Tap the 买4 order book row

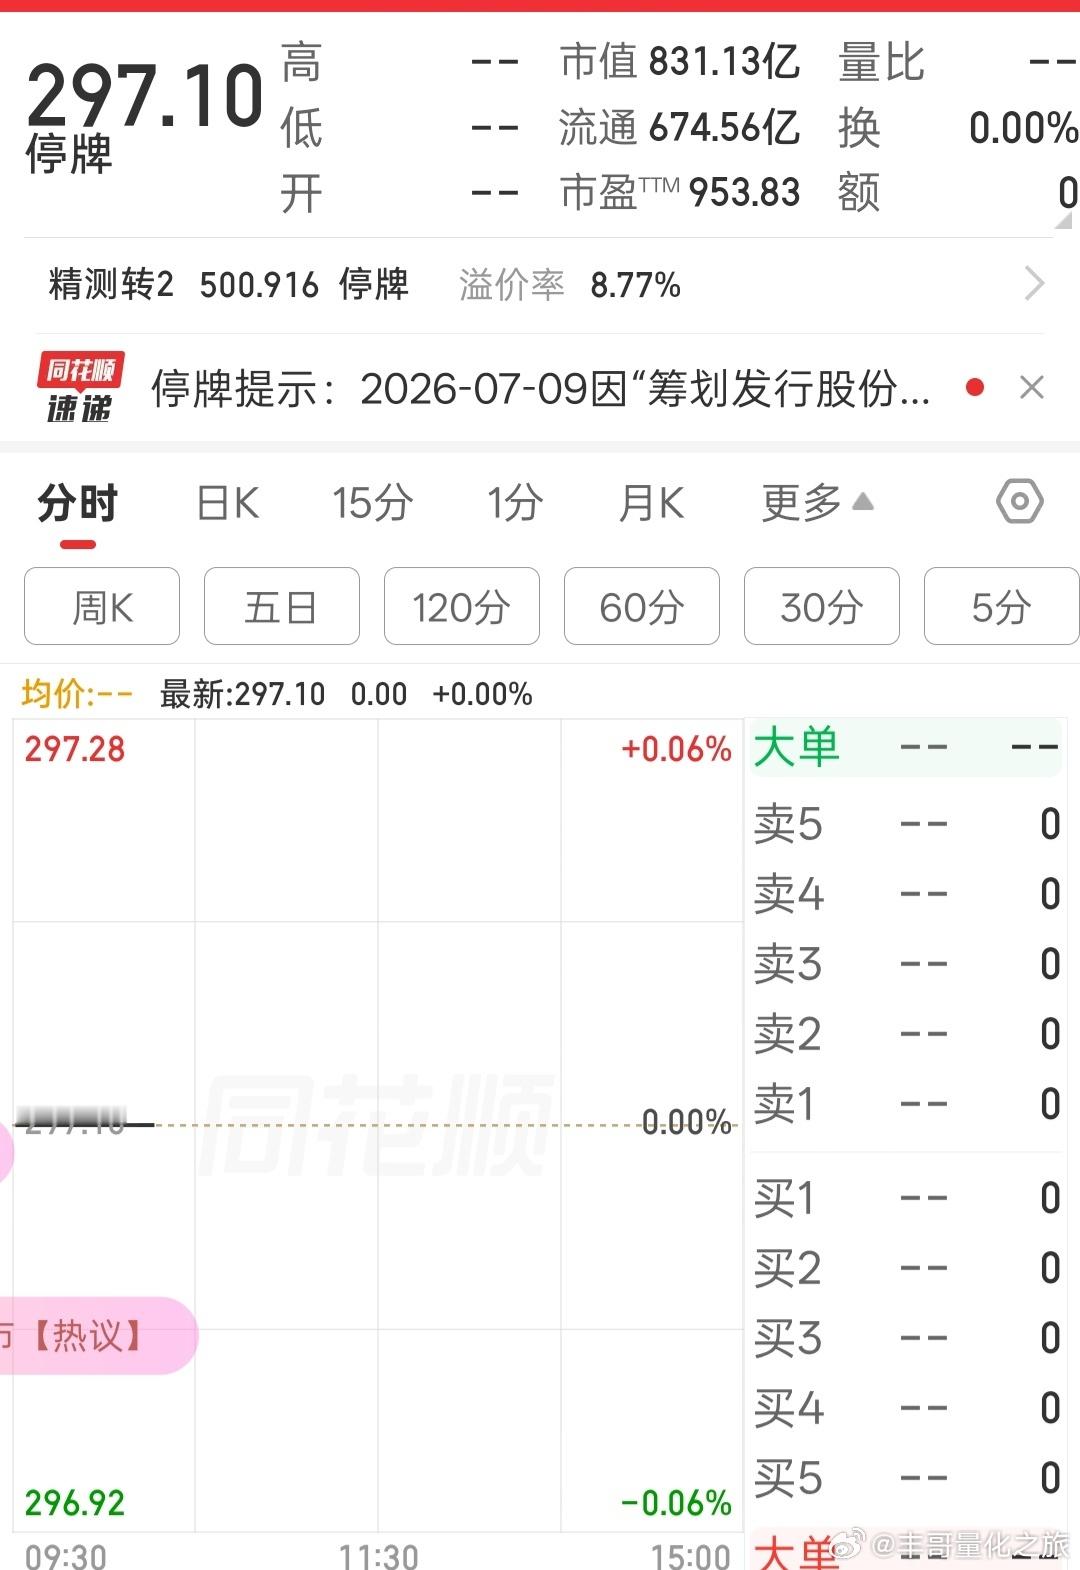(906, 1408)
